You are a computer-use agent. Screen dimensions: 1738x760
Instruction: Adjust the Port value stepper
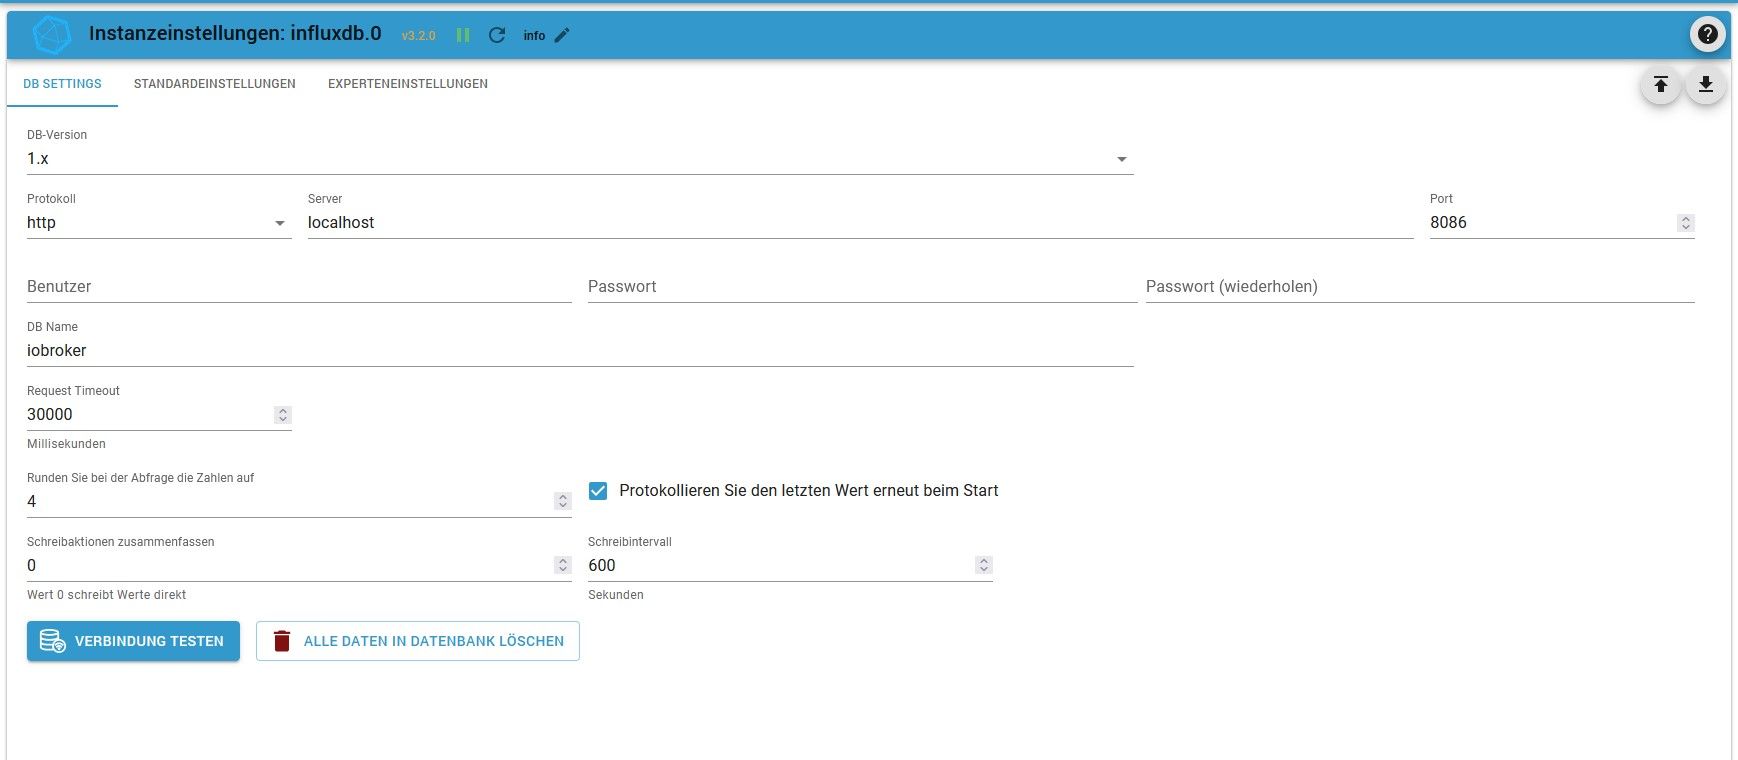coord(1686,223)
